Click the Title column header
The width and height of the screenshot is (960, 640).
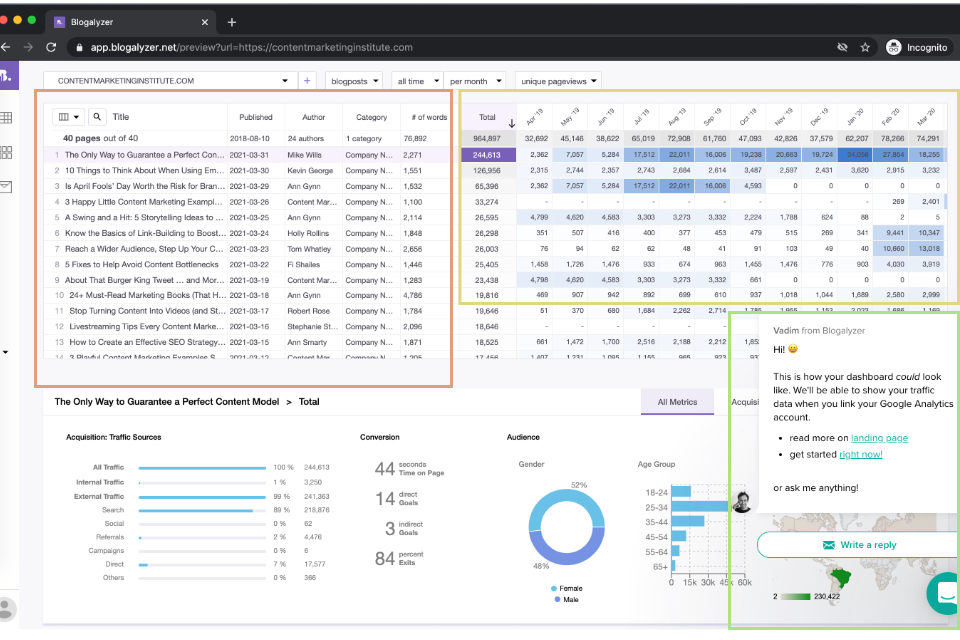(x=121, y=116)
